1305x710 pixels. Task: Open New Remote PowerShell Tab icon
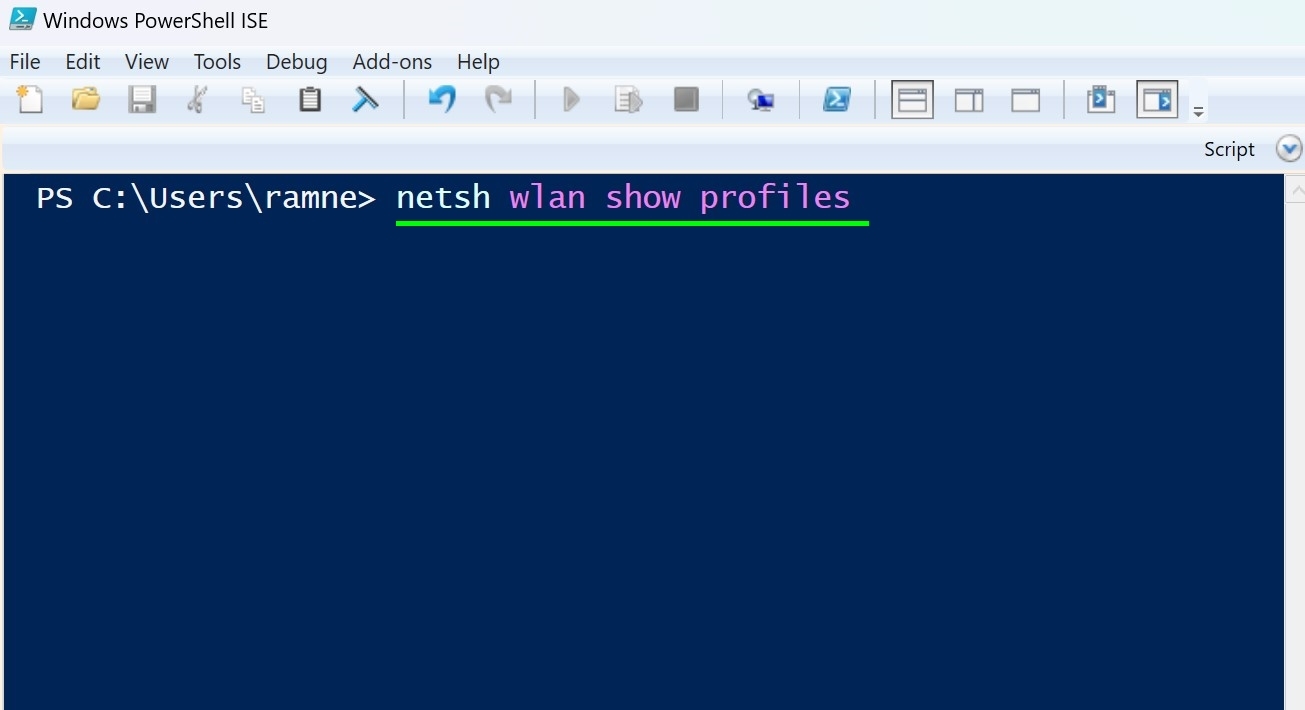(761, 99)
